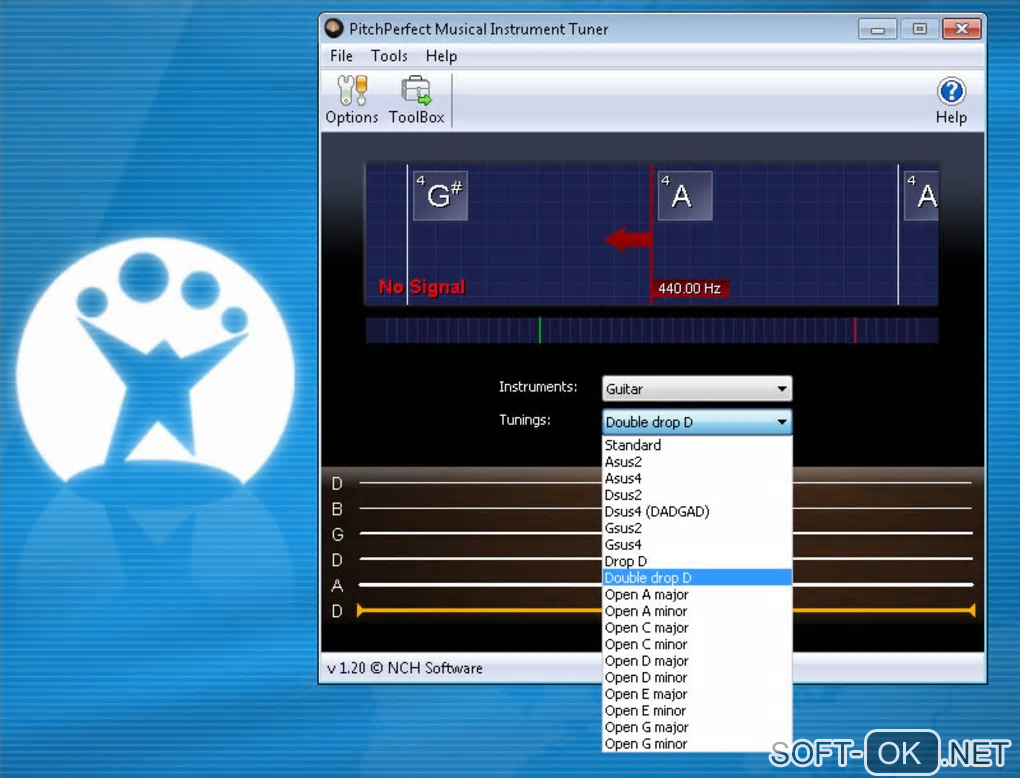Image resolution: width=1020 pixels, height=778 pixels.
Task: Select the B string
Action: pyautogui.click(x=481, y=509)
